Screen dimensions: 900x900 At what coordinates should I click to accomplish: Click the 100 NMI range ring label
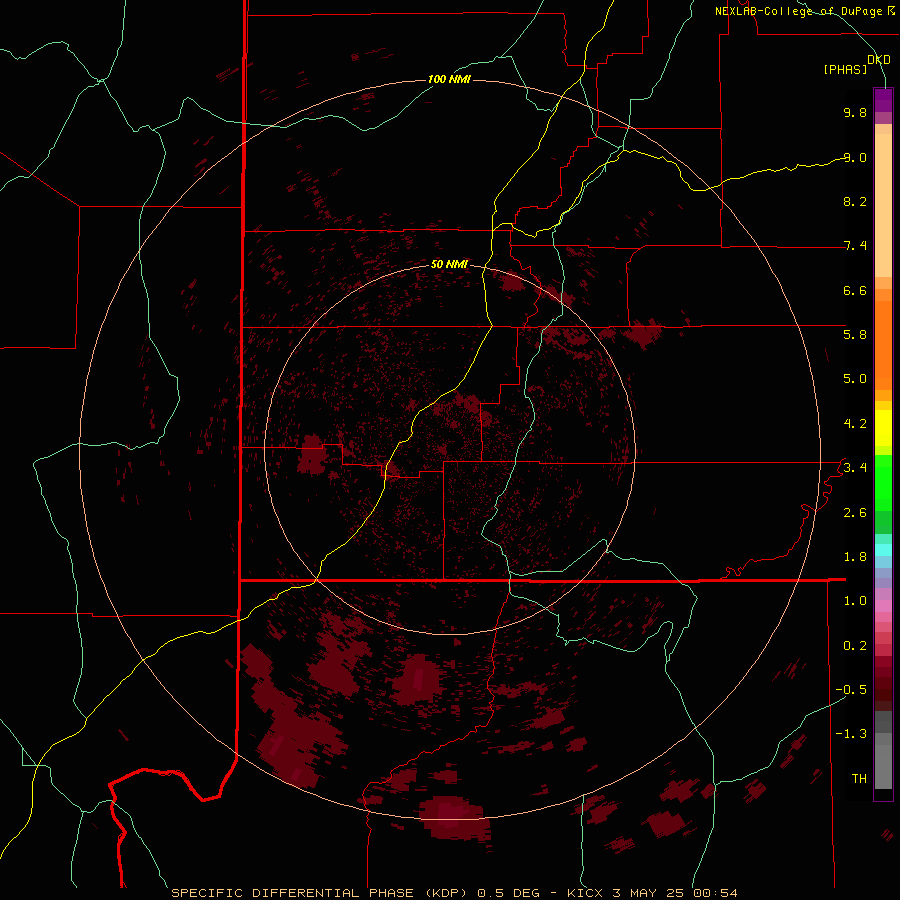(449, 79)
